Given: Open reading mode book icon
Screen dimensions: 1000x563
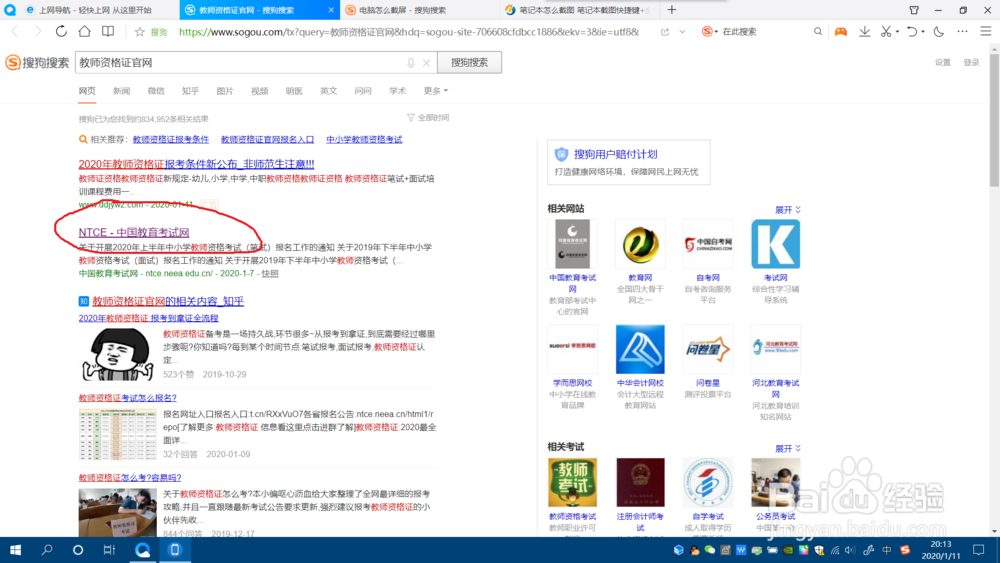Looking at the screenshot, I should [x=108, y=31].
